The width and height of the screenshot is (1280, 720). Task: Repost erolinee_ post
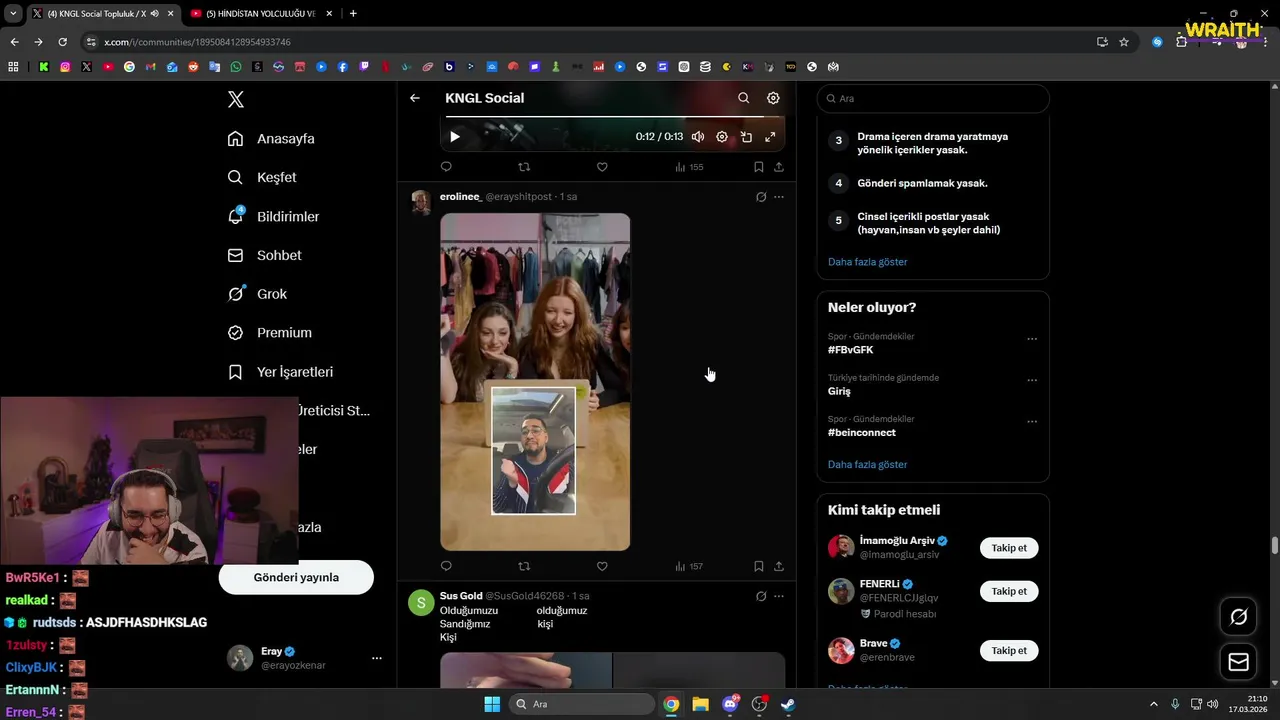[524, 566]
